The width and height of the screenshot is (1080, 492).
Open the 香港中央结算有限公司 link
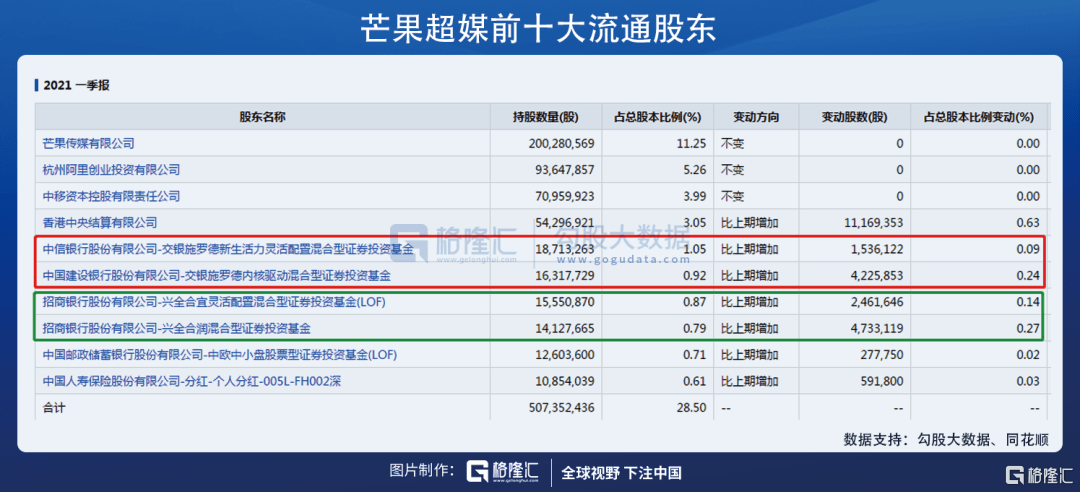[99, 222]
